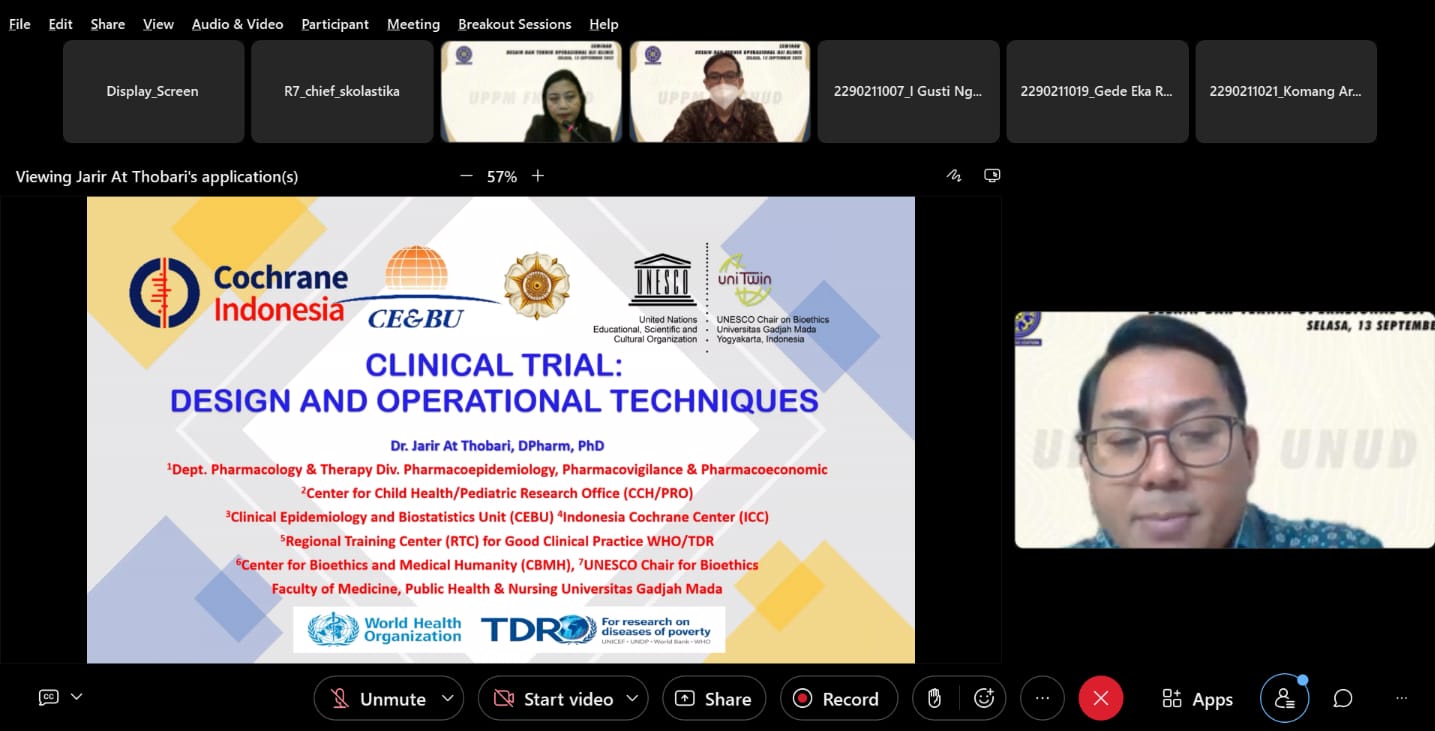Select the R7_chief_skolastika participant tile
Viewport: 1435px width, 731px height.
342,91
